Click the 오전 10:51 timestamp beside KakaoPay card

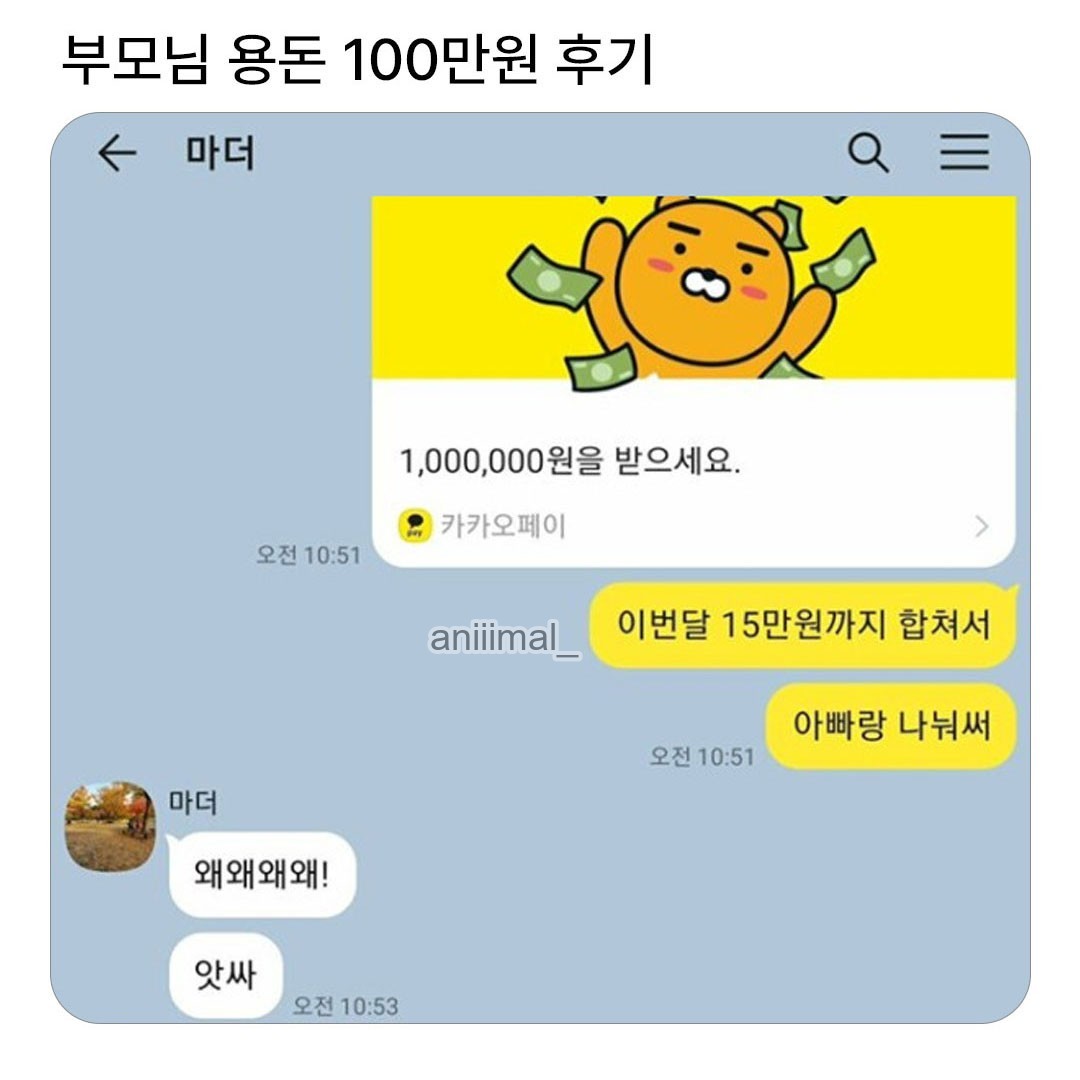coord(309,555)
